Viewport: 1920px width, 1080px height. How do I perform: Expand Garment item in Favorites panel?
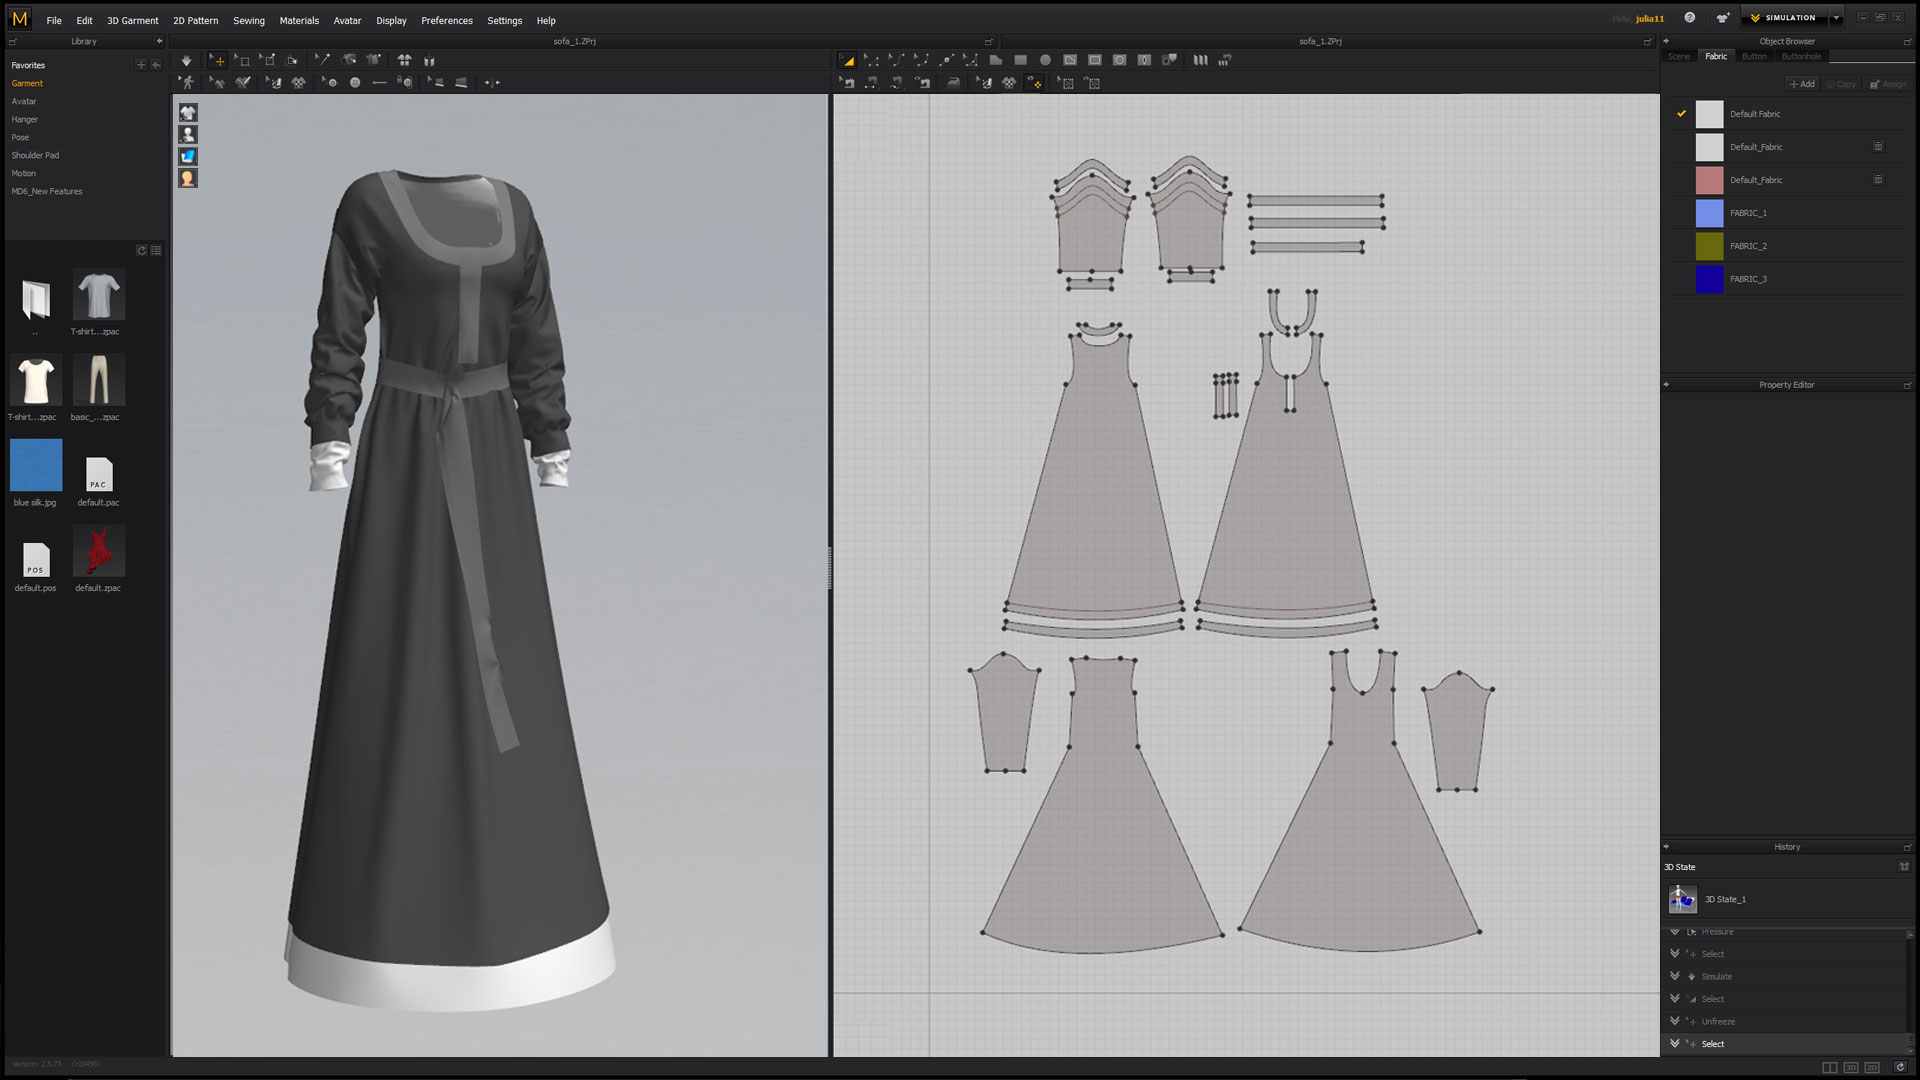(26, 83)
